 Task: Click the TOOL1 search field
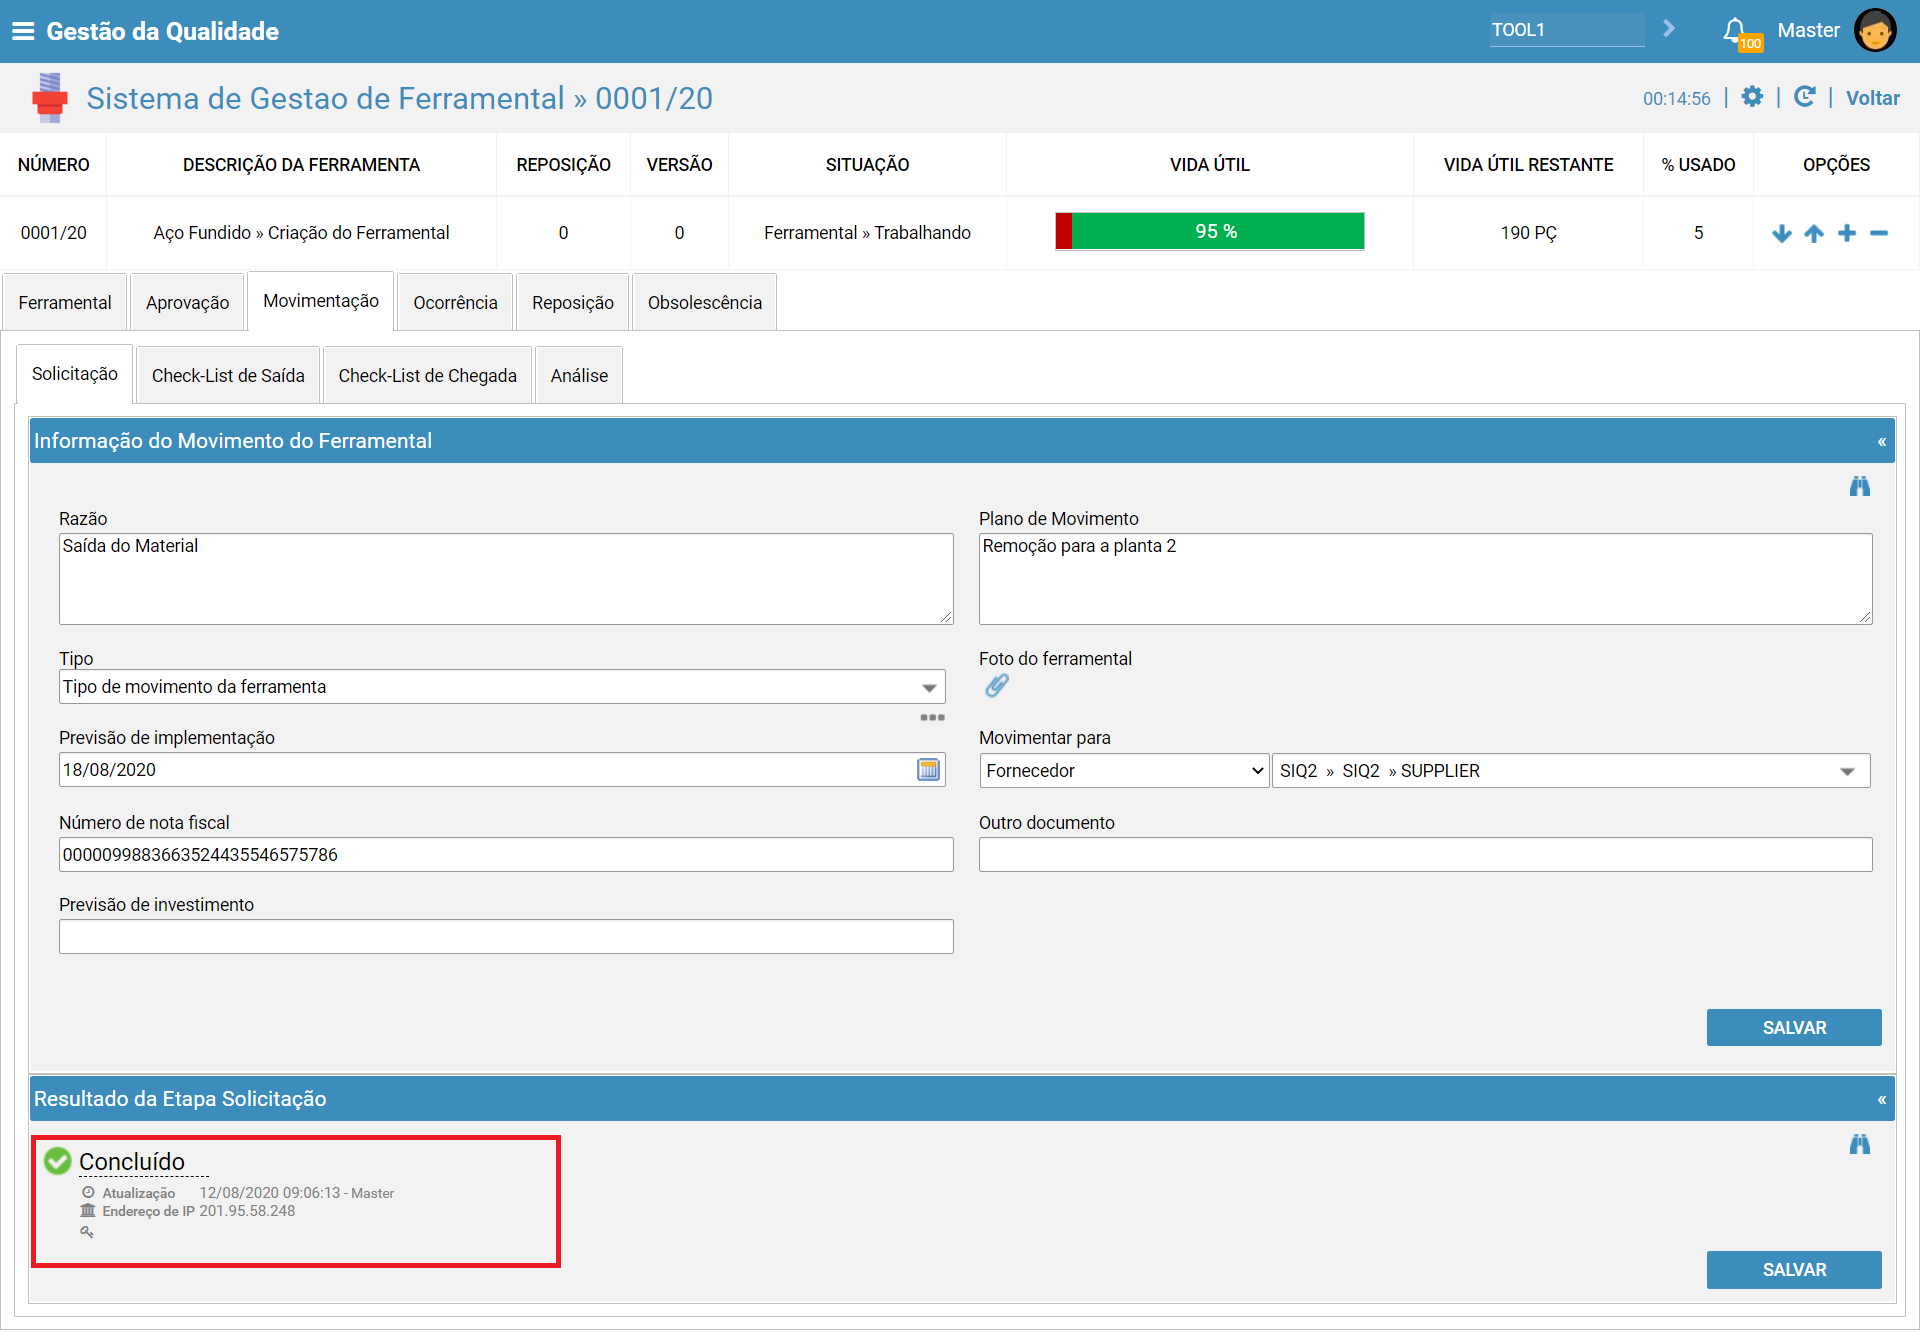(x=1566, y=30)
